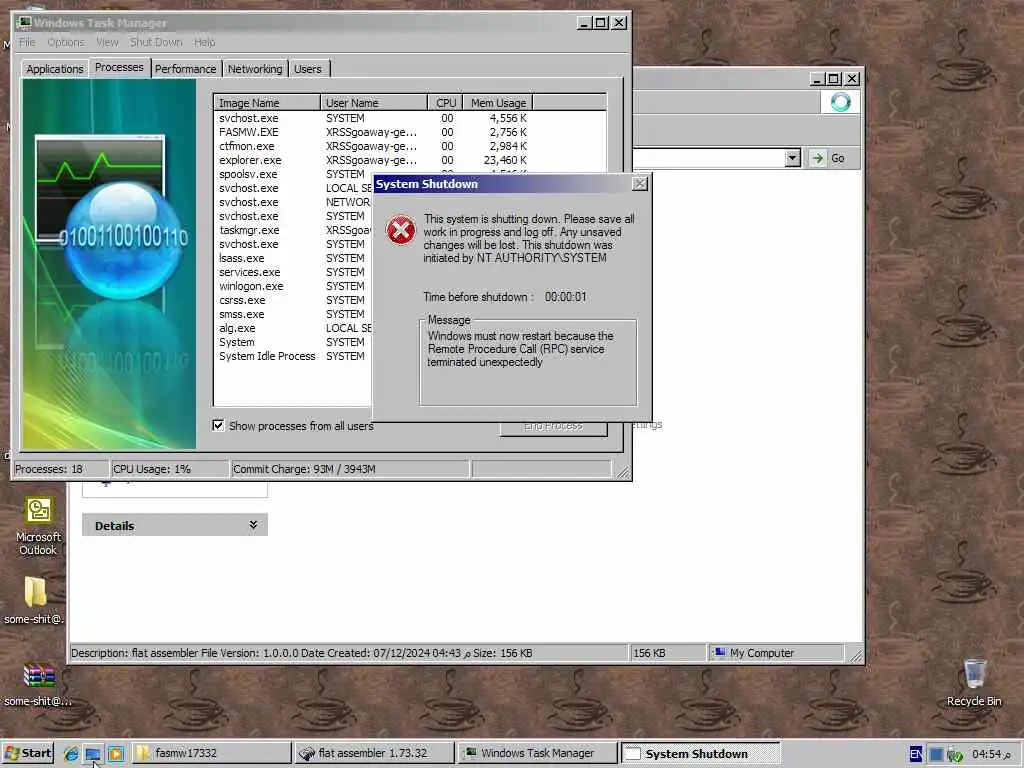Viewport: 1024px width, 768px height.
Task: Switch to the Networking tab
Action: click(x=255, y=69)
